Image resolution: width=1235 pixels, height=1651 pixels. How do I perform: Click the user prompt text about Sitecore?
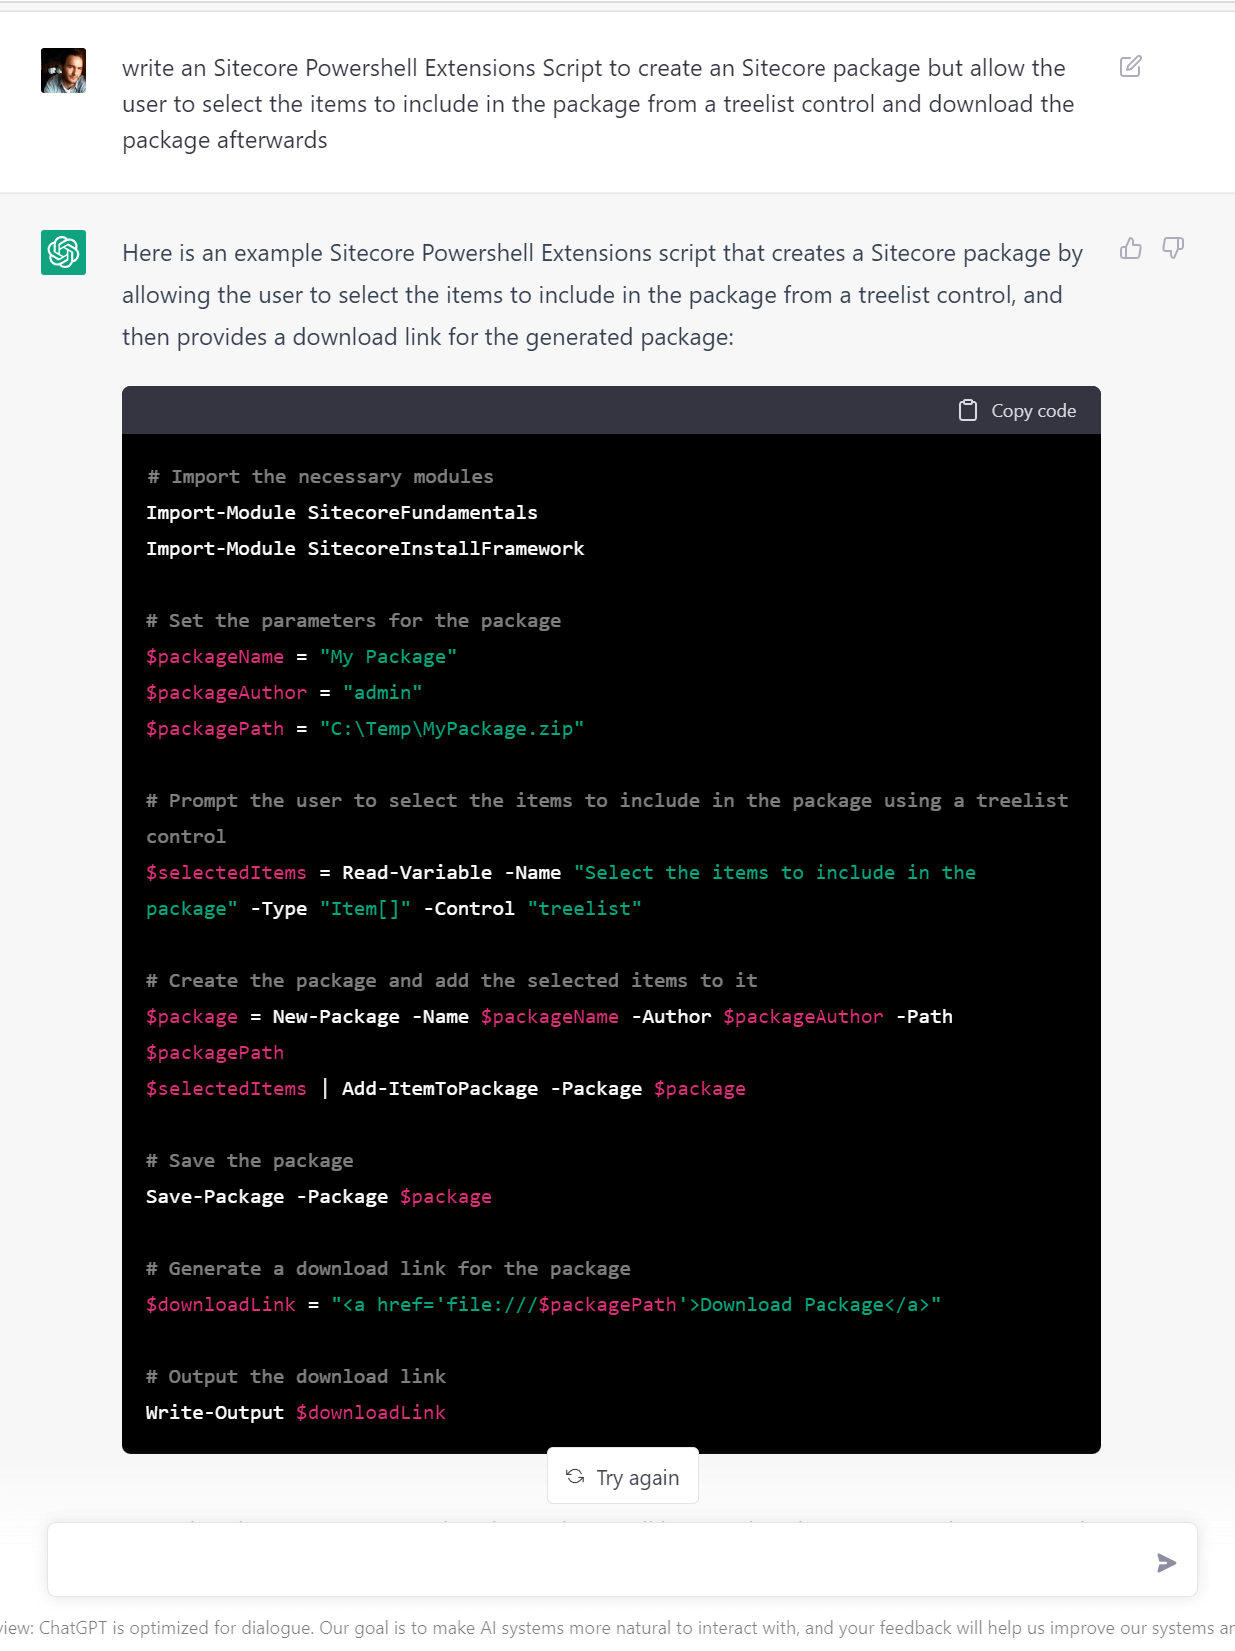(598, 104)
